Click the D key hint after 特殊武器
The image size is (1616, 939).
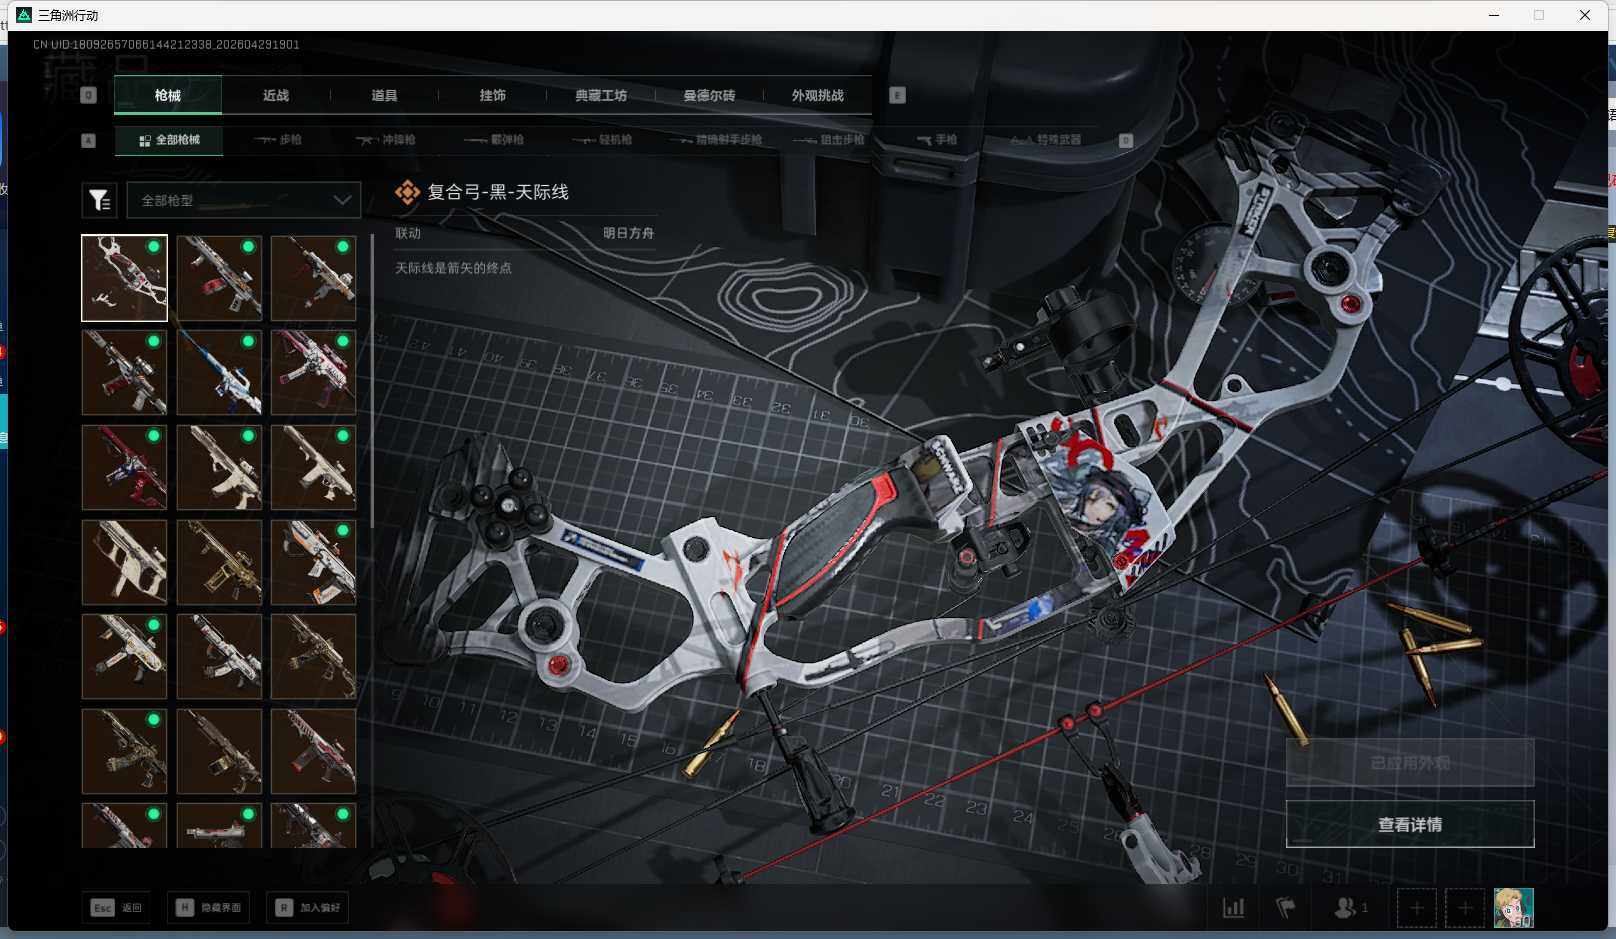[1125, 141]
